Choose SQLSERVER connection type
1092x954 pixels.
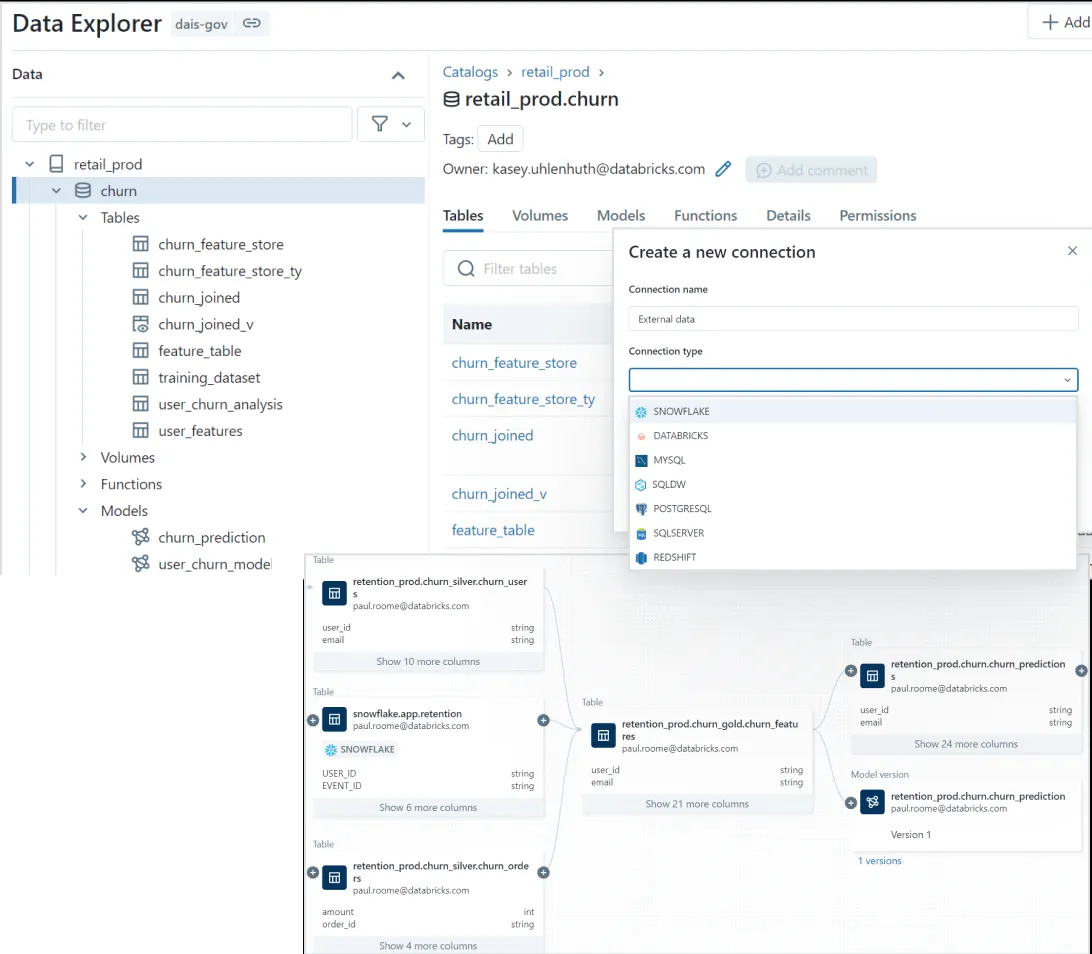coord(852,533)
